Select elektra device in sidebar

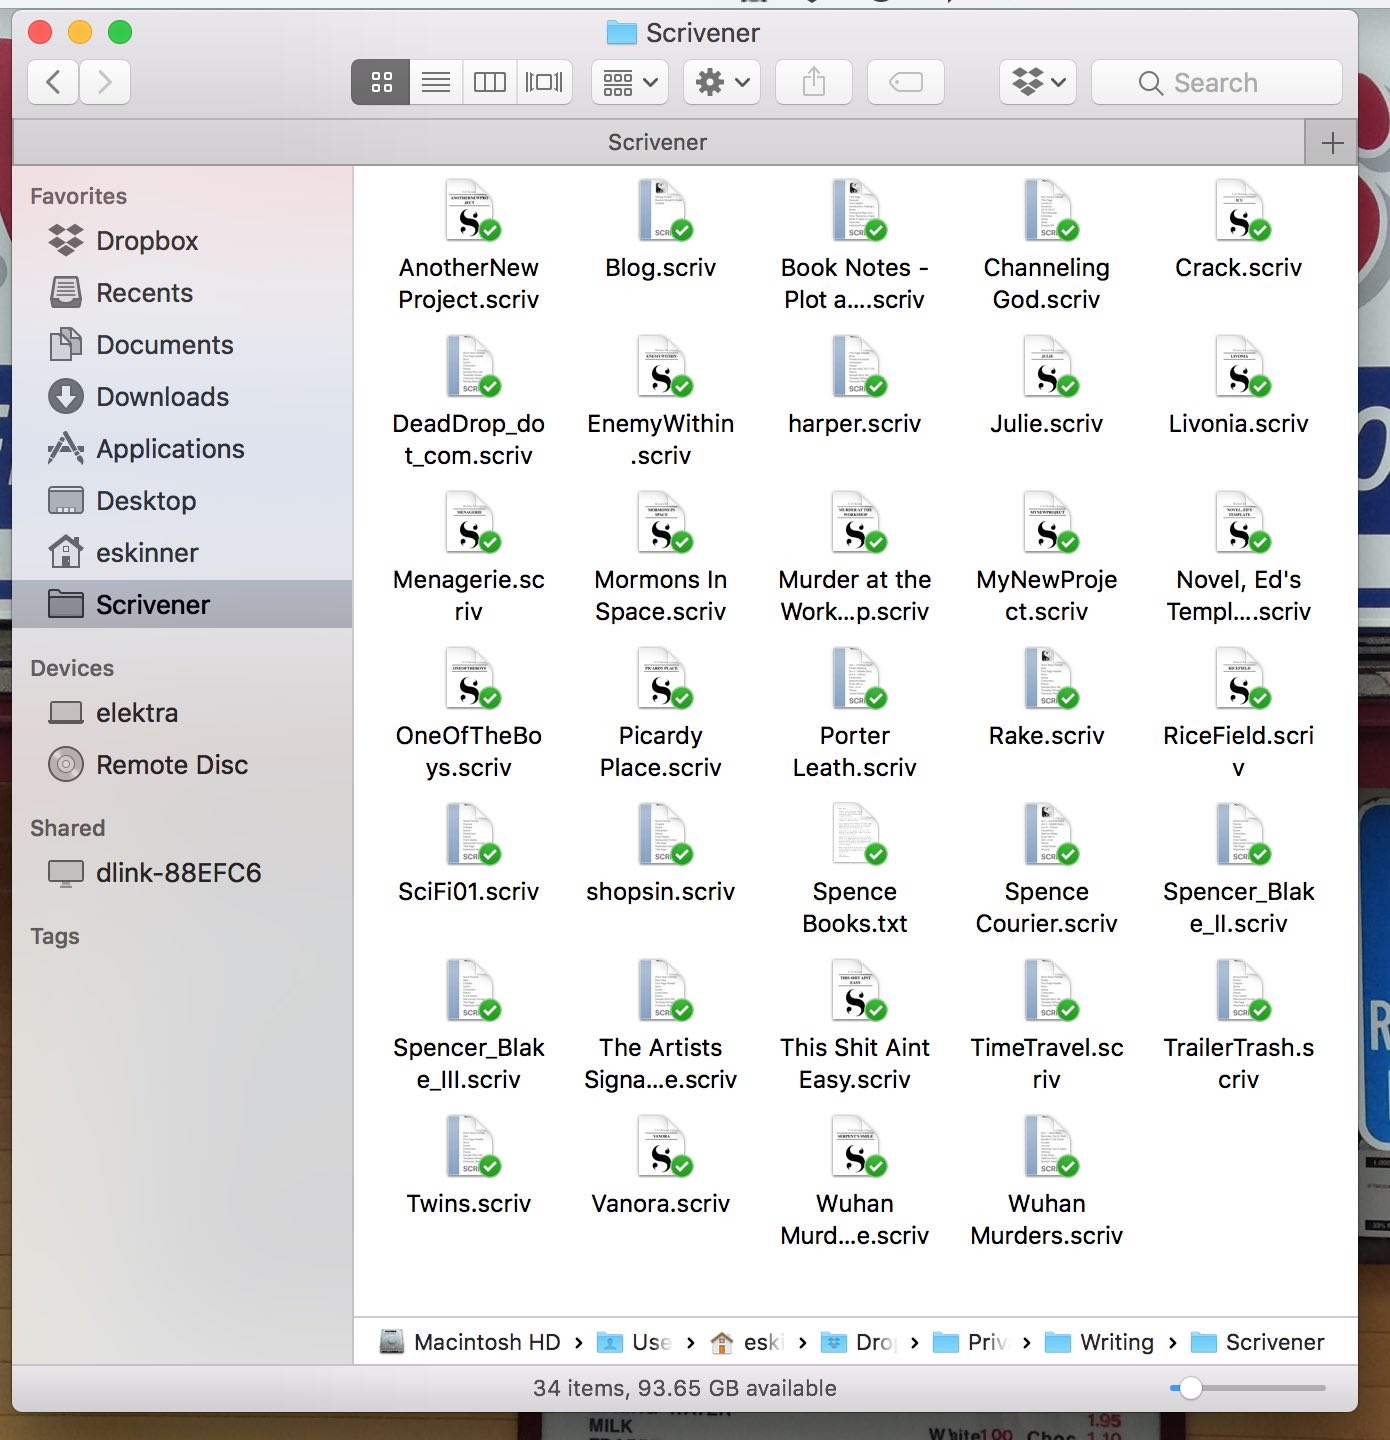click(x=182, y=713)
